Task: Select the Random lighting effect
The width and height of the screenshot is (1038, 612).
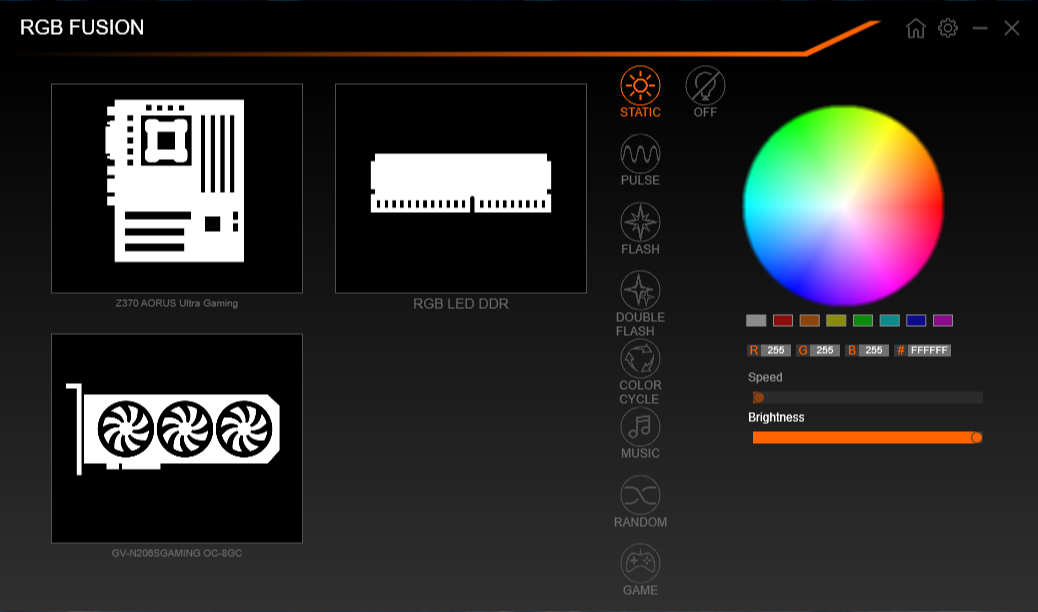Action: [x=640, y=495]
